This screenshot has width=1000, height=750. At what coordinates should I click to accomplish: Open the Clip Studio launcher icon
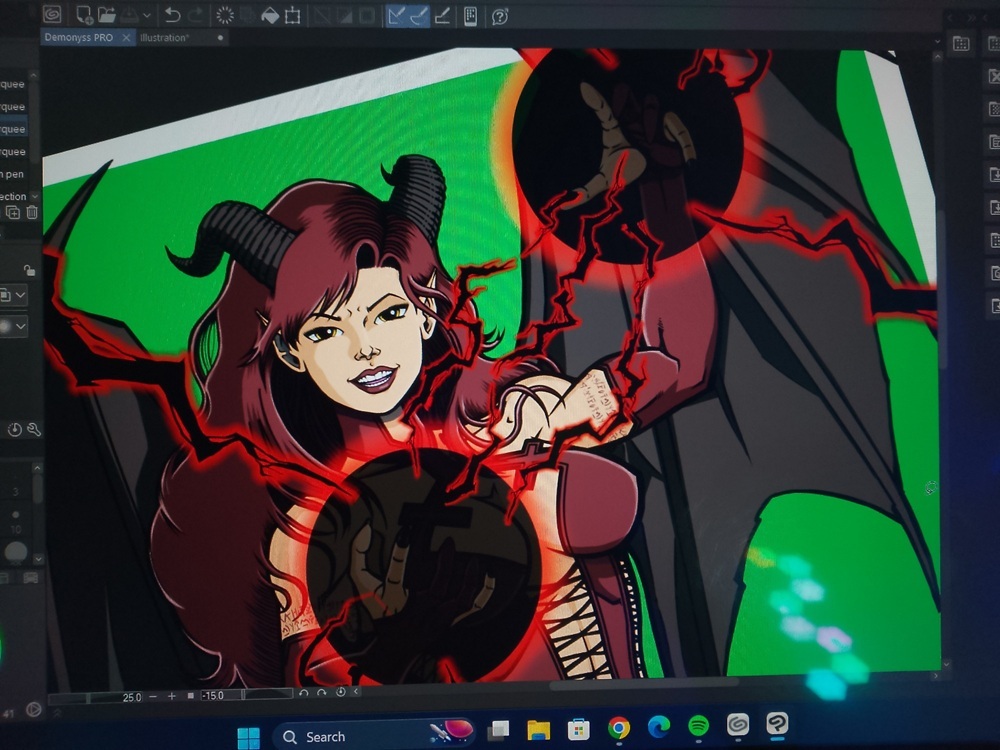coord(52,14)
